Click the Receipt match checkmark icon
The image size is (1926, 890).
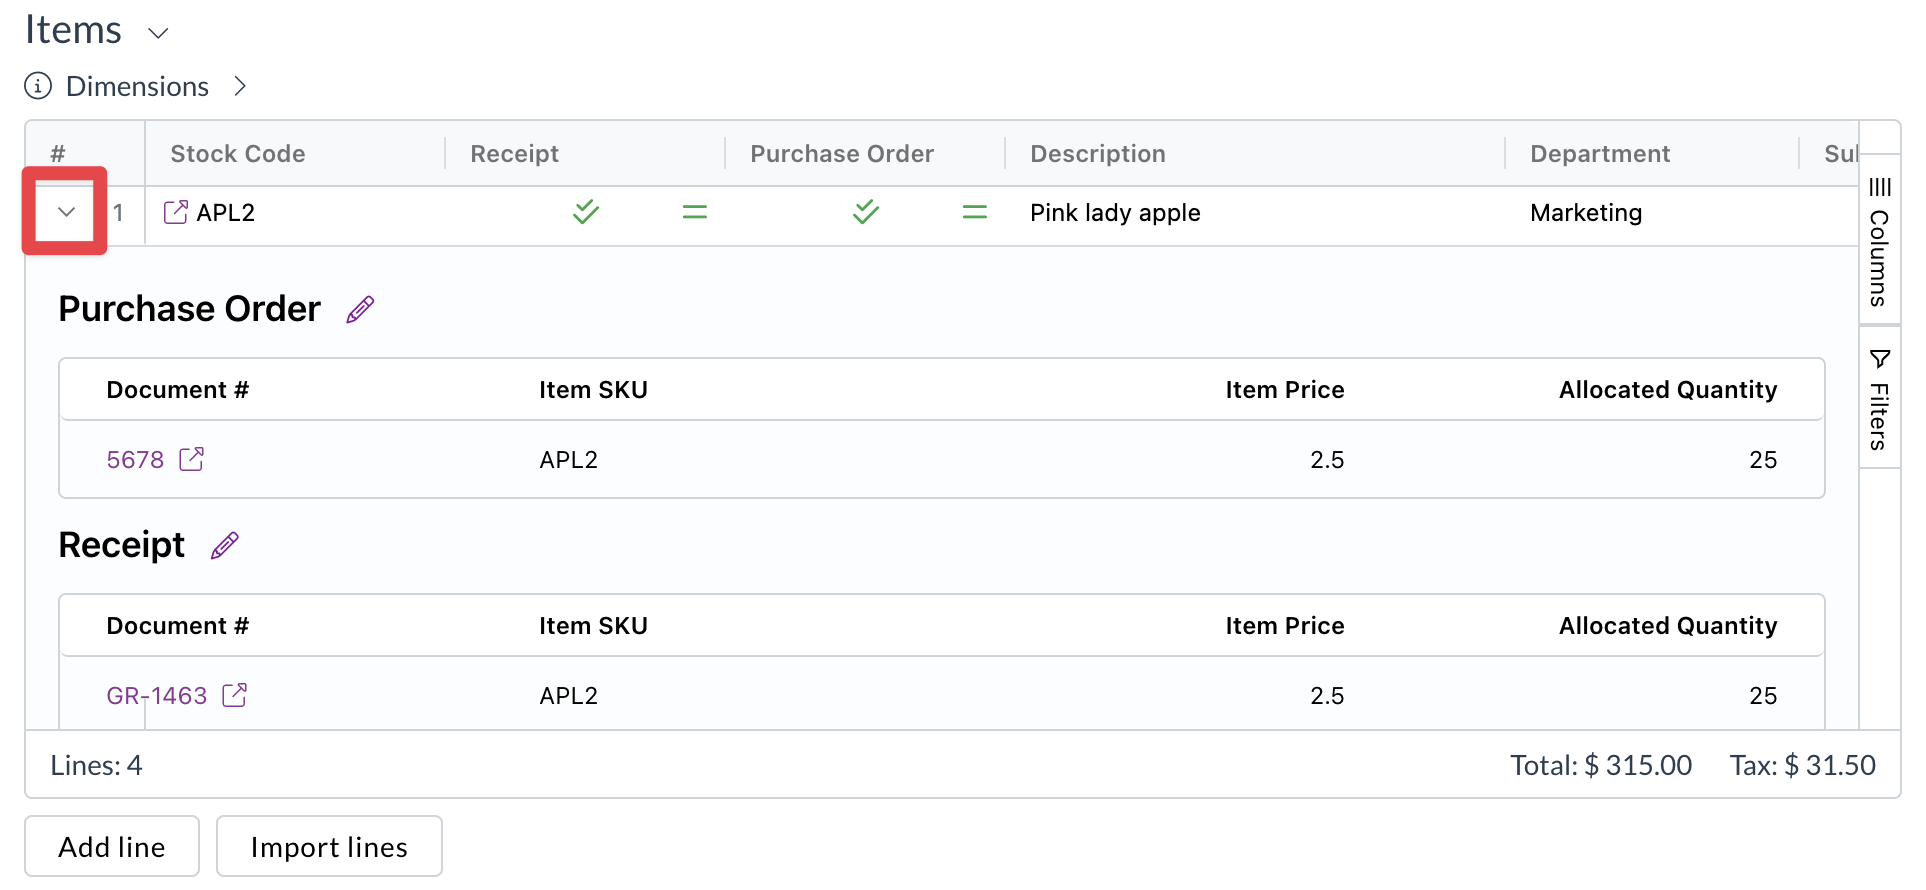tap(586, 211)
